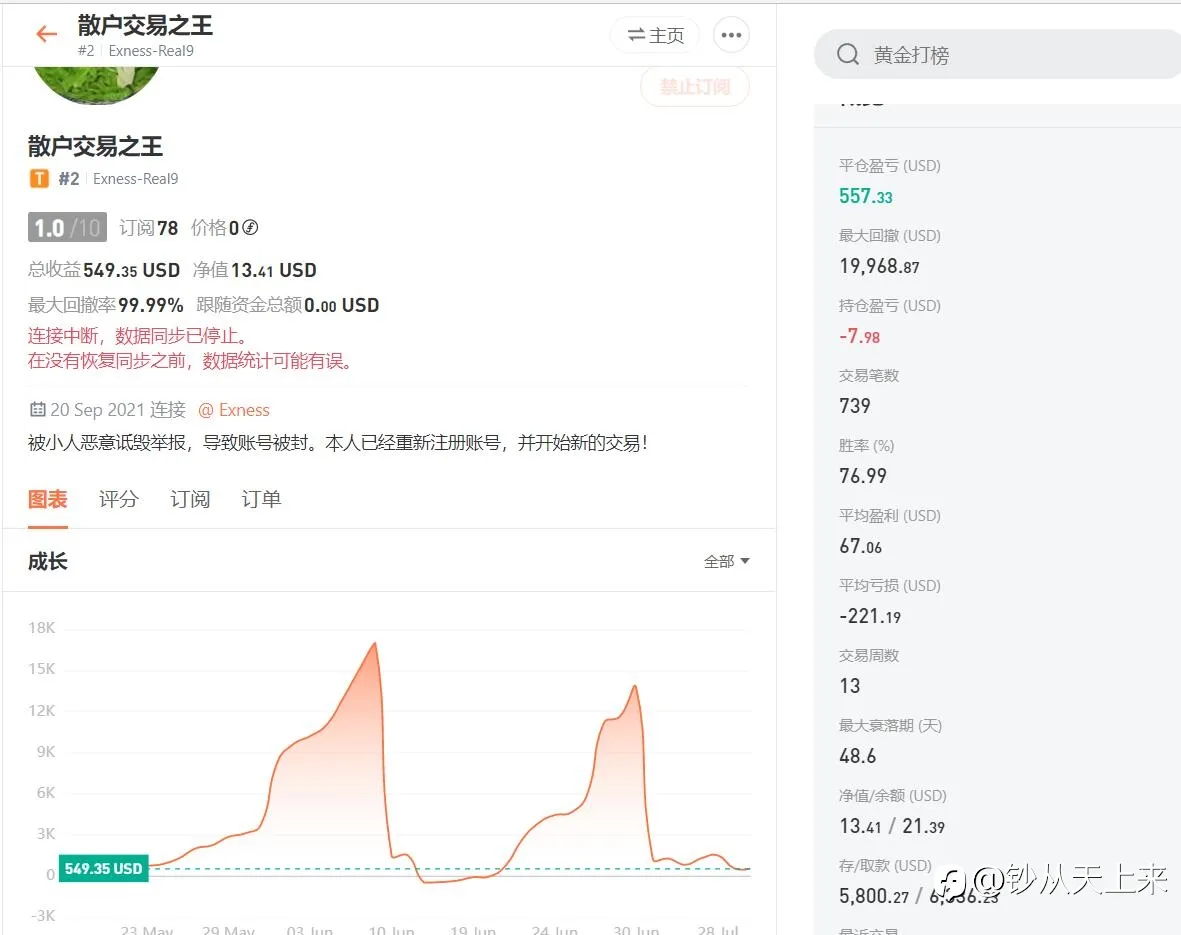
Task: Click the 订阅 78 subscriber count
Action: pyautogui.click(x=148, y=228)
